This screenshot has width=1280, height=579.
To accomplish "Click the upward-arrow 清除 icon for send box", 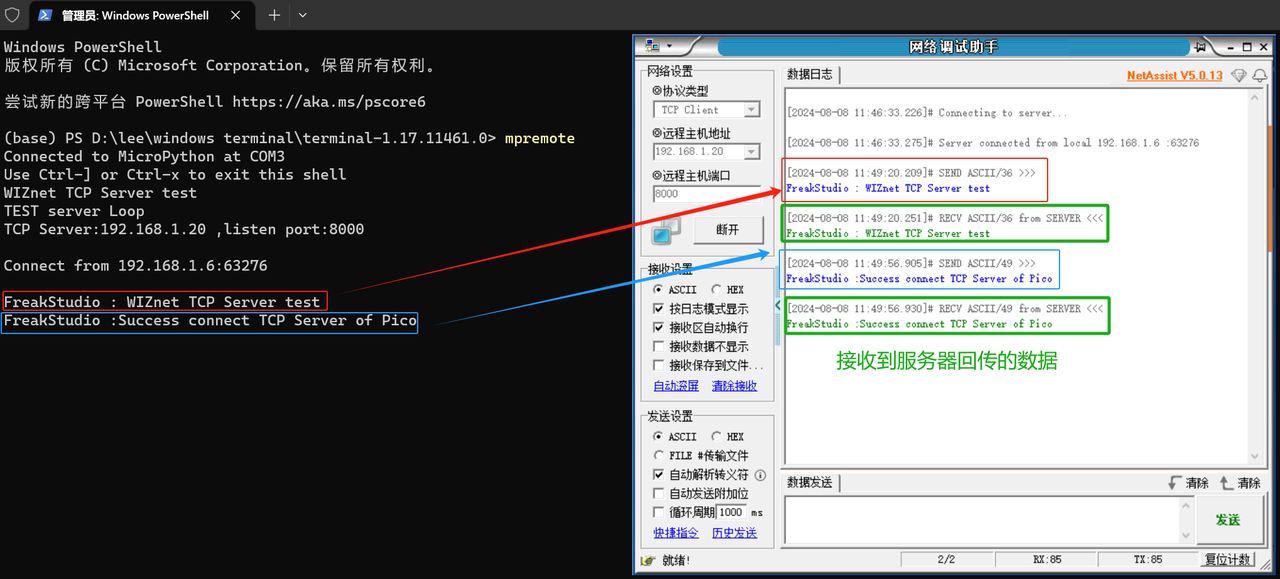I will click(1226, 483).
